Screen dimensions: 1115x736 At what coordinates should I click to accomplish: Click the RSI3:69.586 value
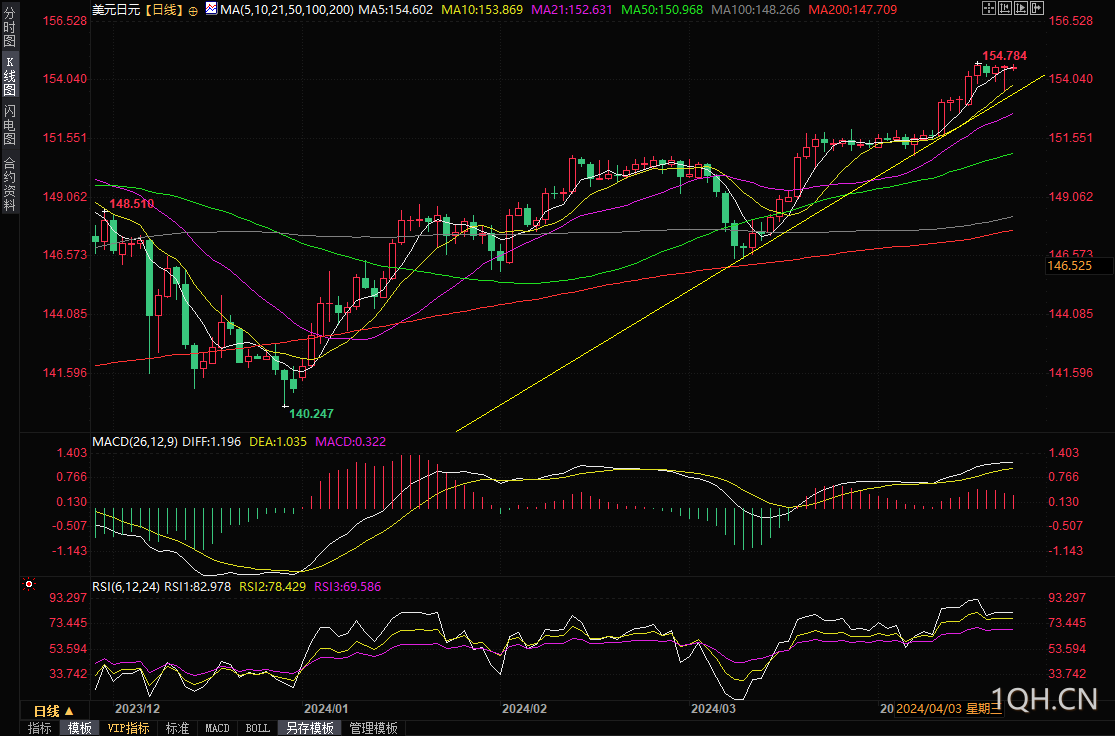(348, 587)
